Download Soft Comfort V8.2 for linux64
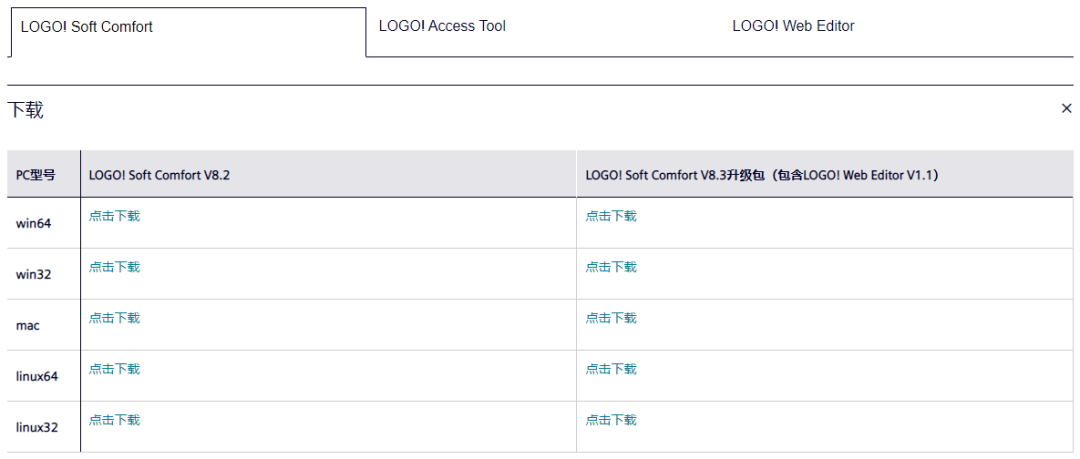 pos(114,369)
